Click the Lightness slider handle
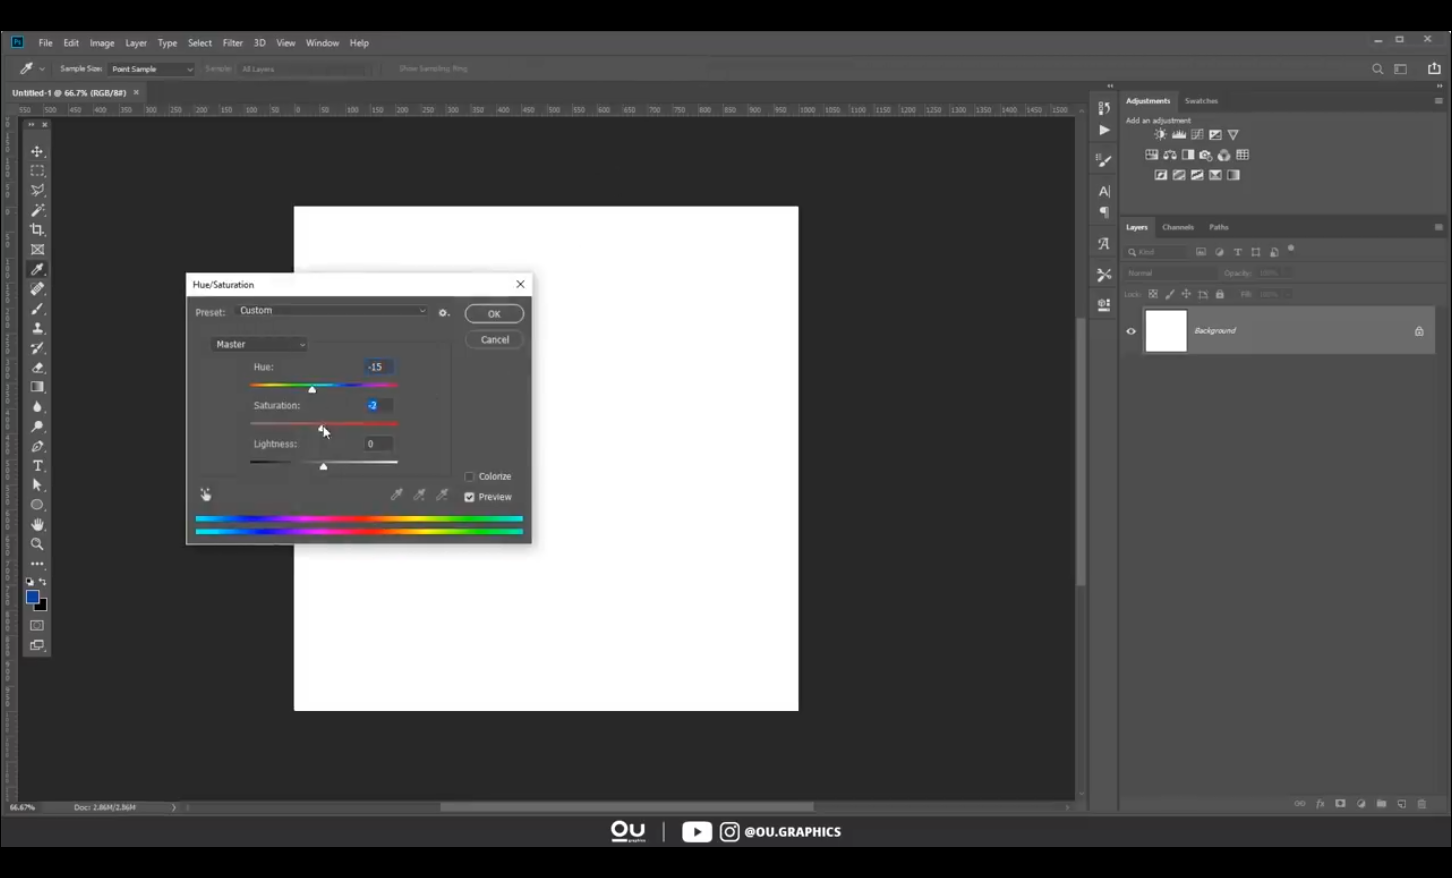Image resolution: width=1452 pixels, height=878 pixels. tap(323, 466)
